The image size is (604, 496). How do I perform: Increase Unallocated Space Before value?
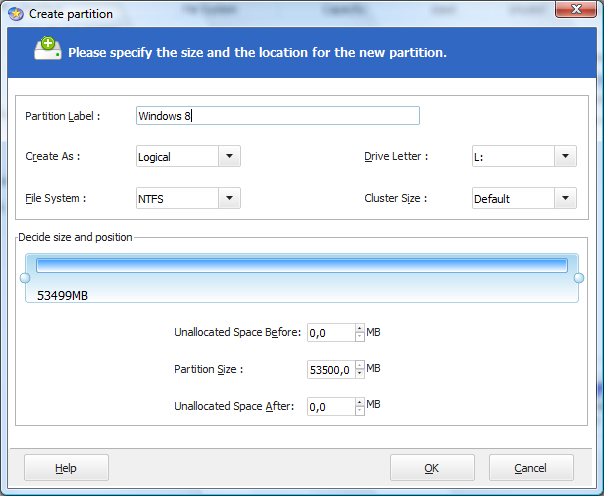click(x=359, y=328)
